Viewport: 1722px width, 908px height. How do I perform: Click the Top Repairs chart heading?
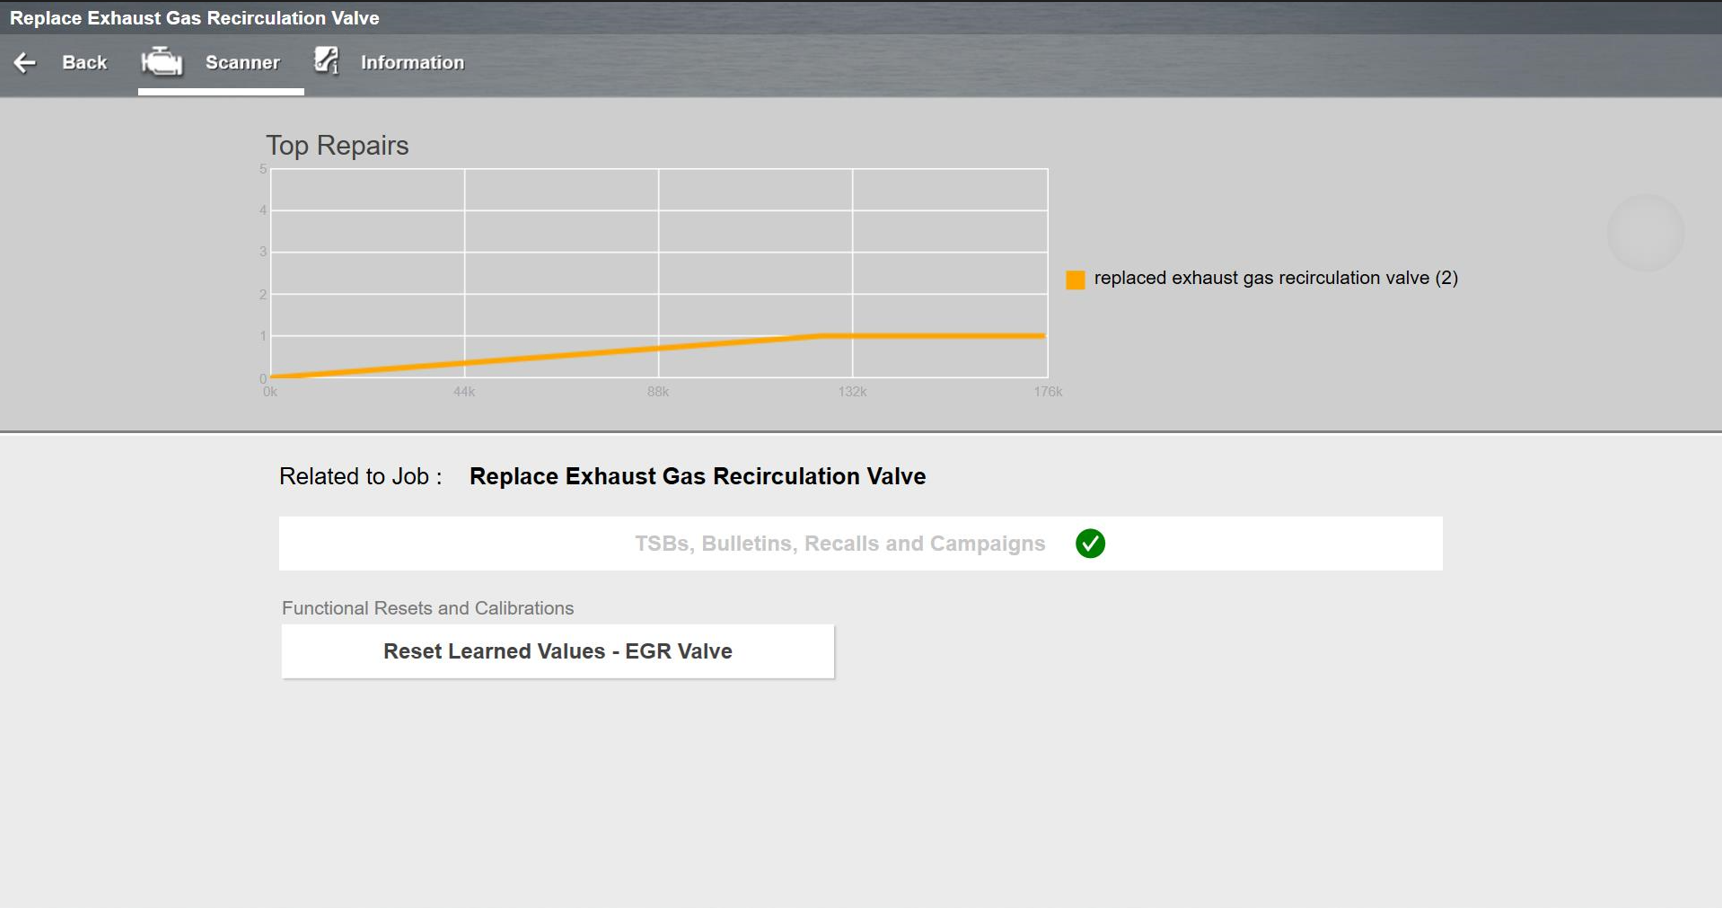pyautogui.click(x=337, y=146)
